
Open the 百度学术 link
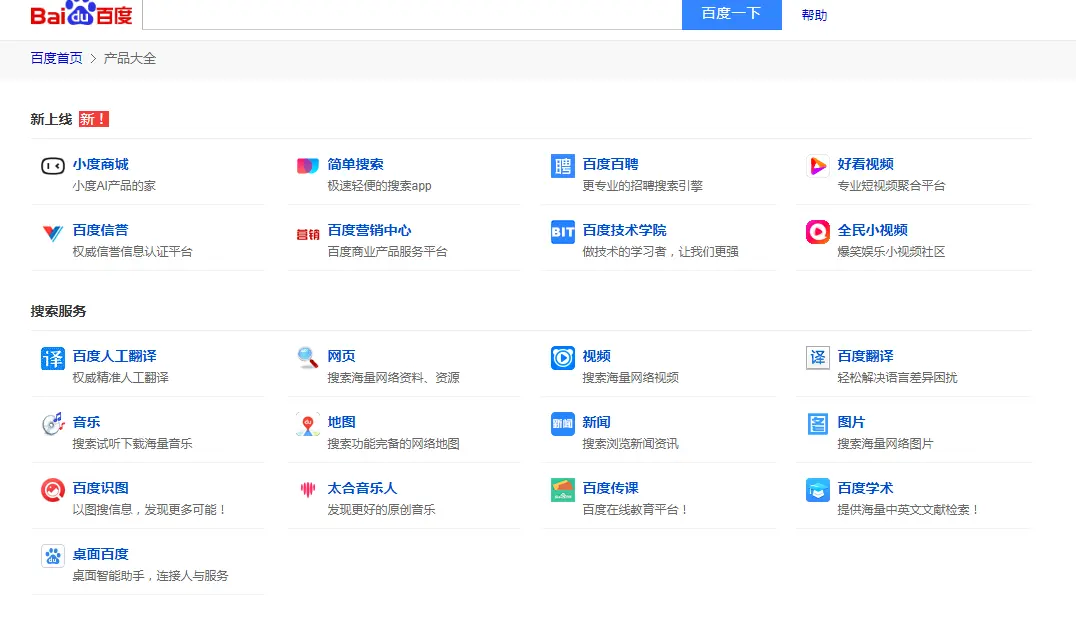click(865, 488)
